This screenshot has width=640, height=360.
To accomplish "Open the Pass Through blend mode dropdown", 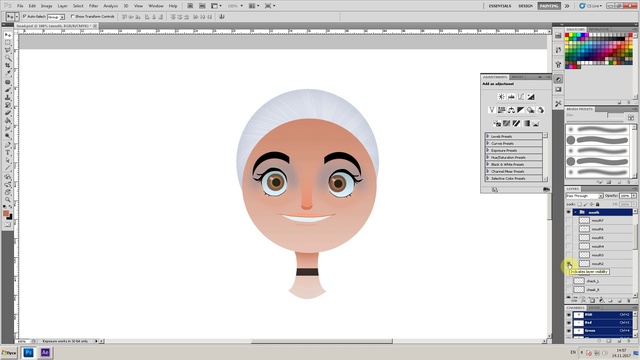I will coord(584,196).
